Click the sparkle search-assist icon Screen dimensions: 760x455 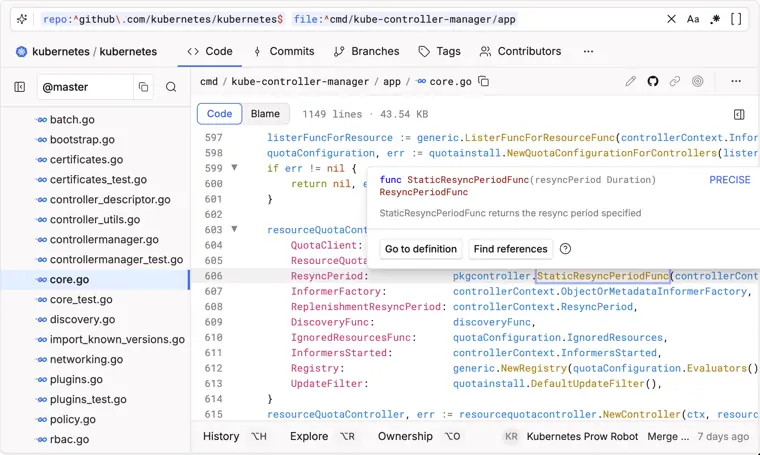[22, 19]
